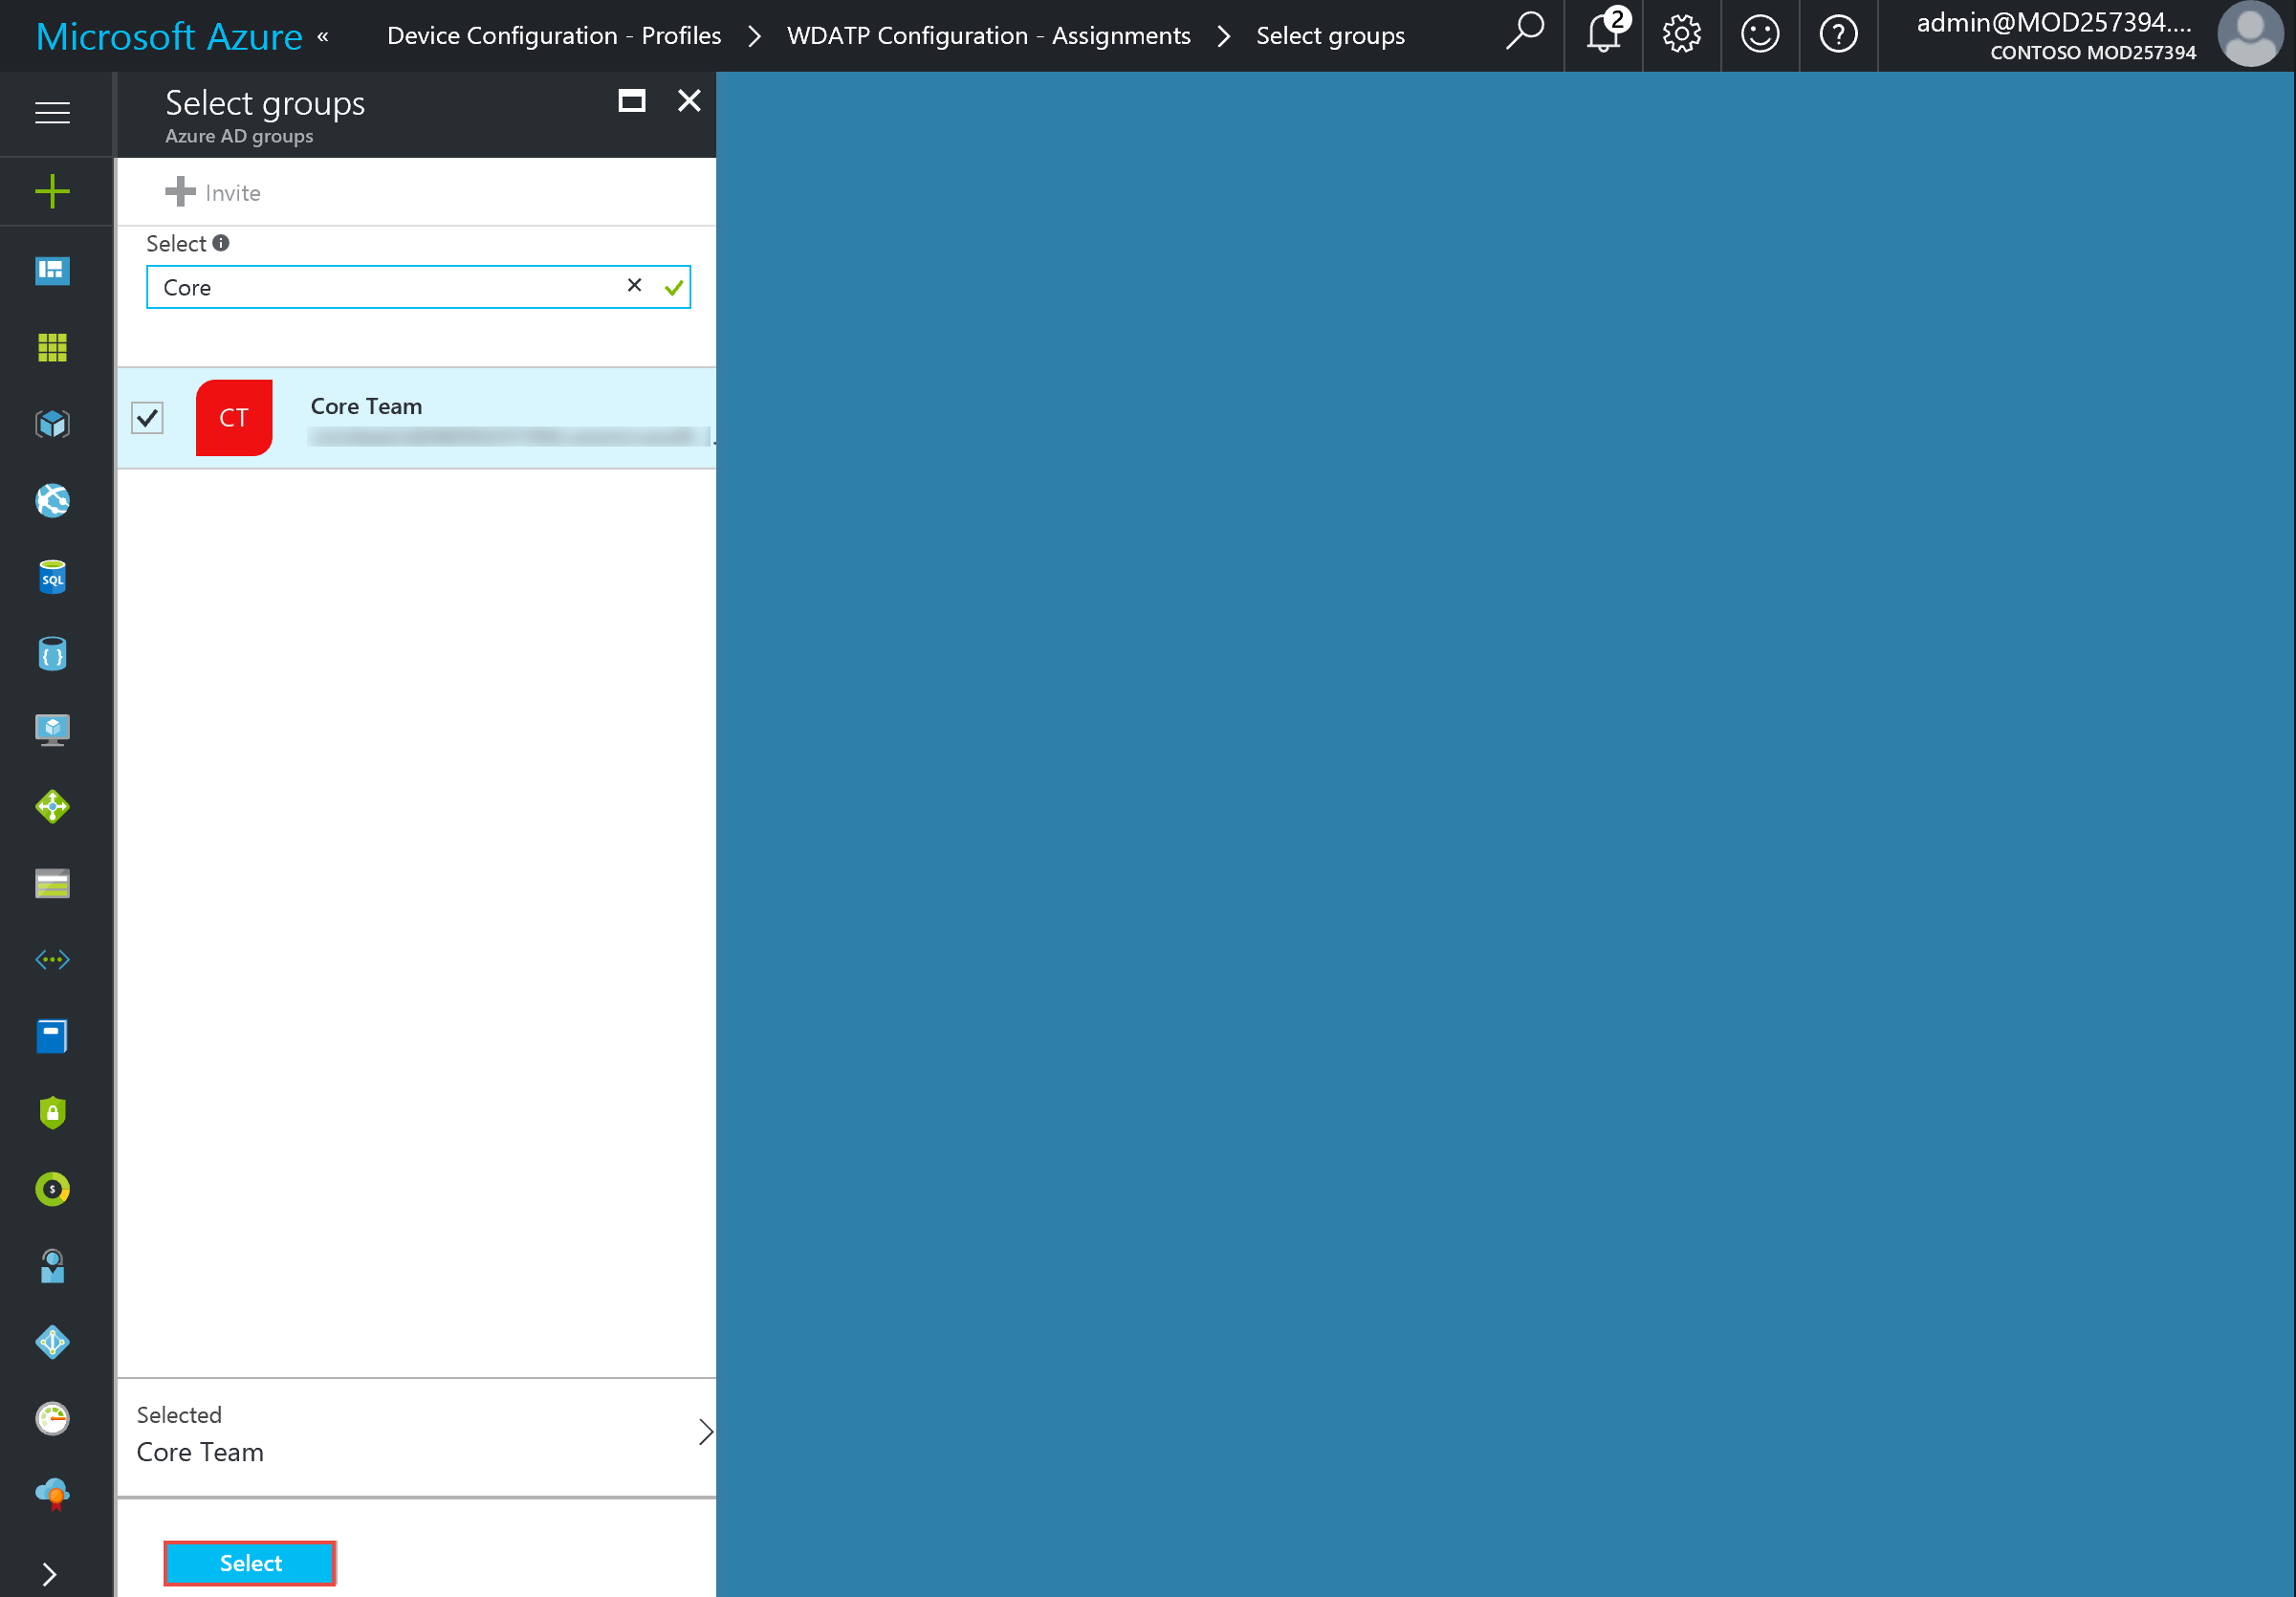
Task: Open the Dashboard icon in sidebar
Action: click(52, 270)
